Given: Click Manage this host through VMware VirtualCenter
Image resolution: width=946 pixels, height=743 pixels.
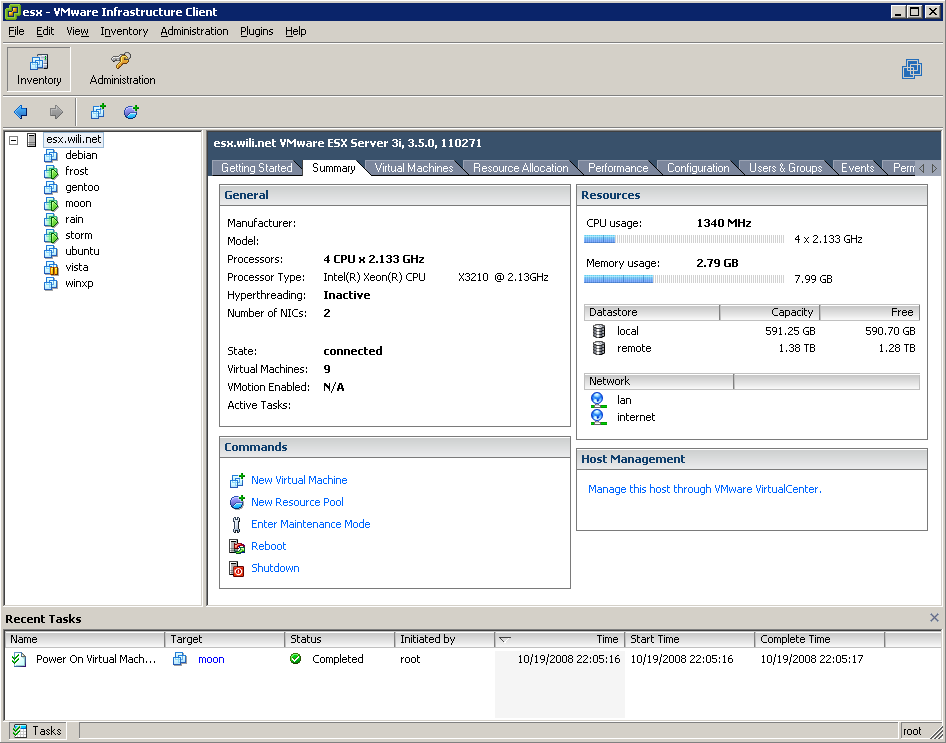Looking at the screenshot, I should (x=705, y=489).
